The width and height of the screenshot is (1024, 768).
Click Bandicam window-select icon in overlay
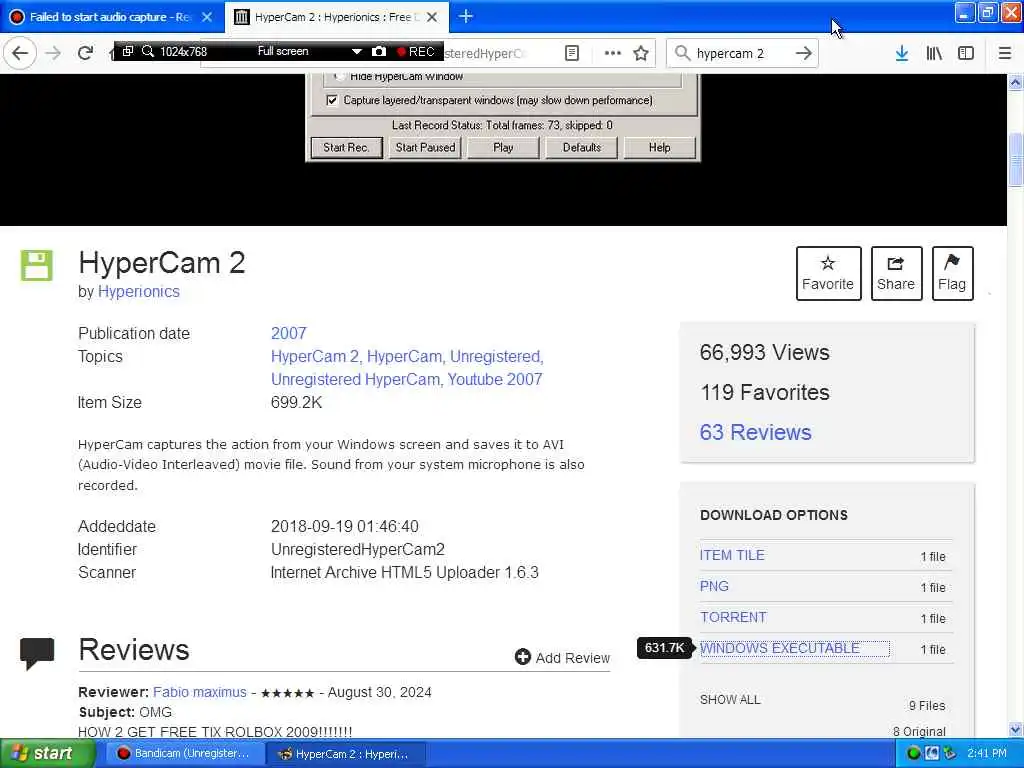click(128, 51)
